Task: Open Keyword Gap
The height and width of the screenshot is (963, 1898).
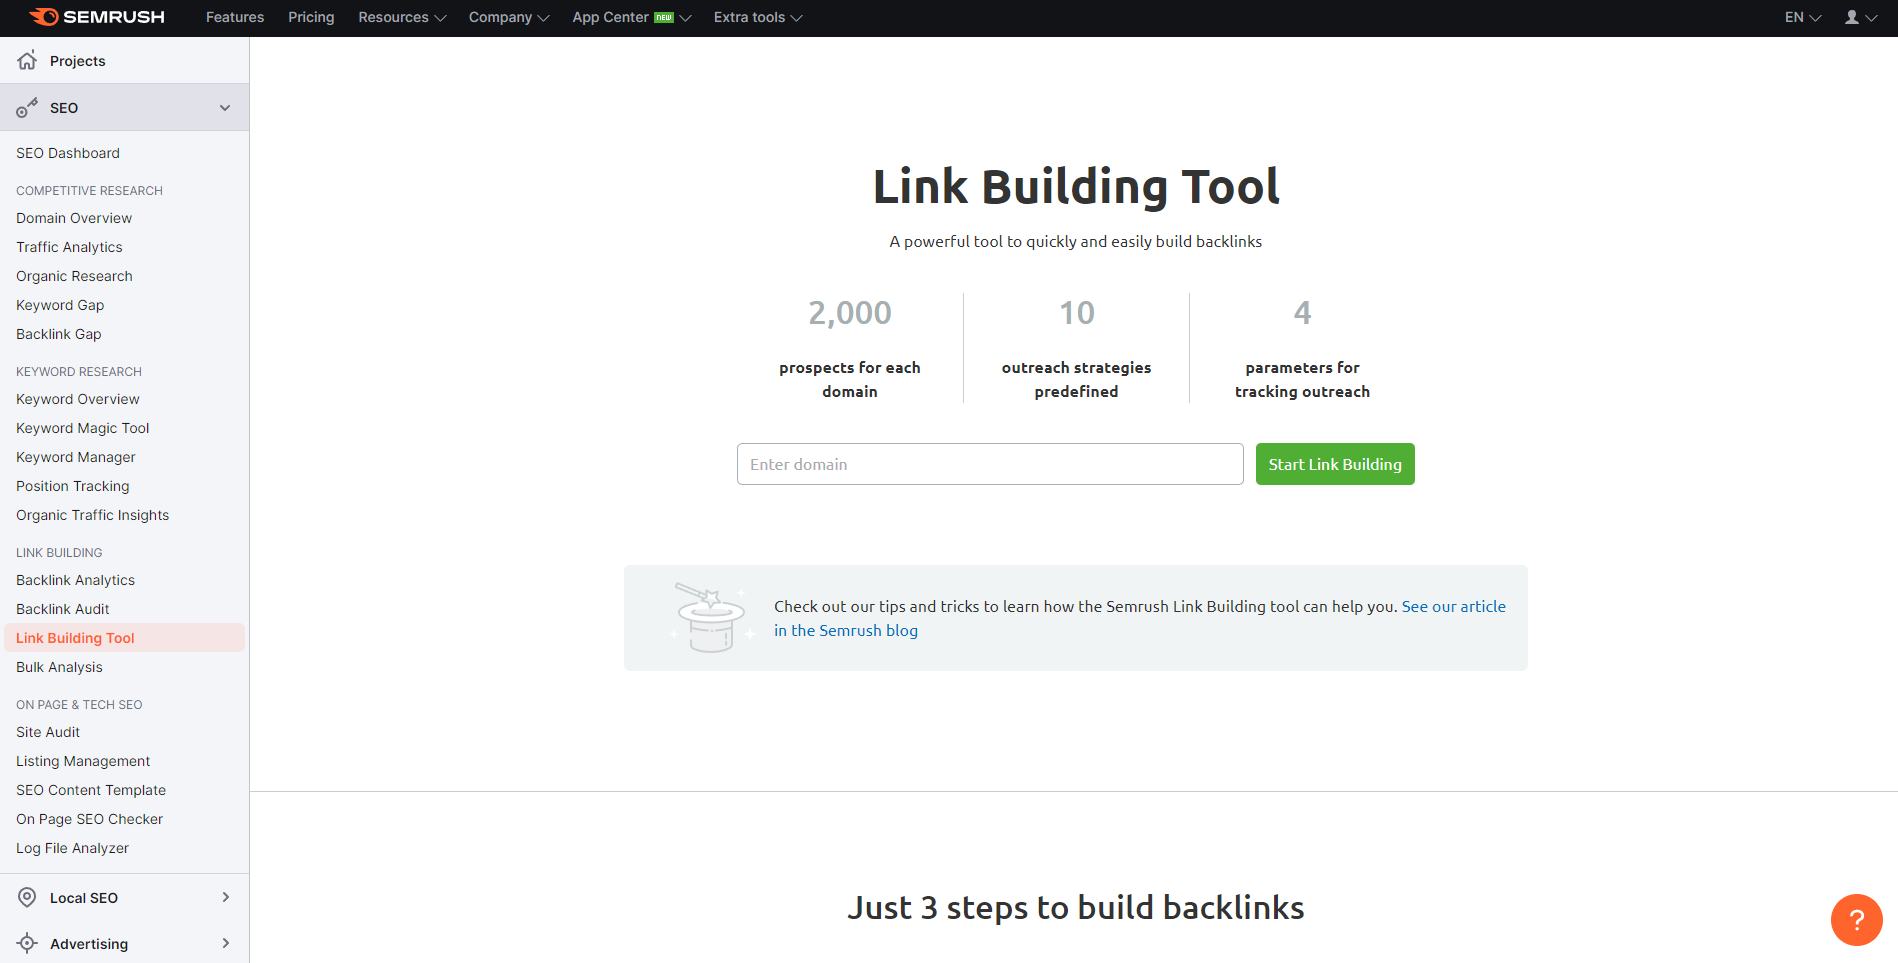Action: point(60,305)
